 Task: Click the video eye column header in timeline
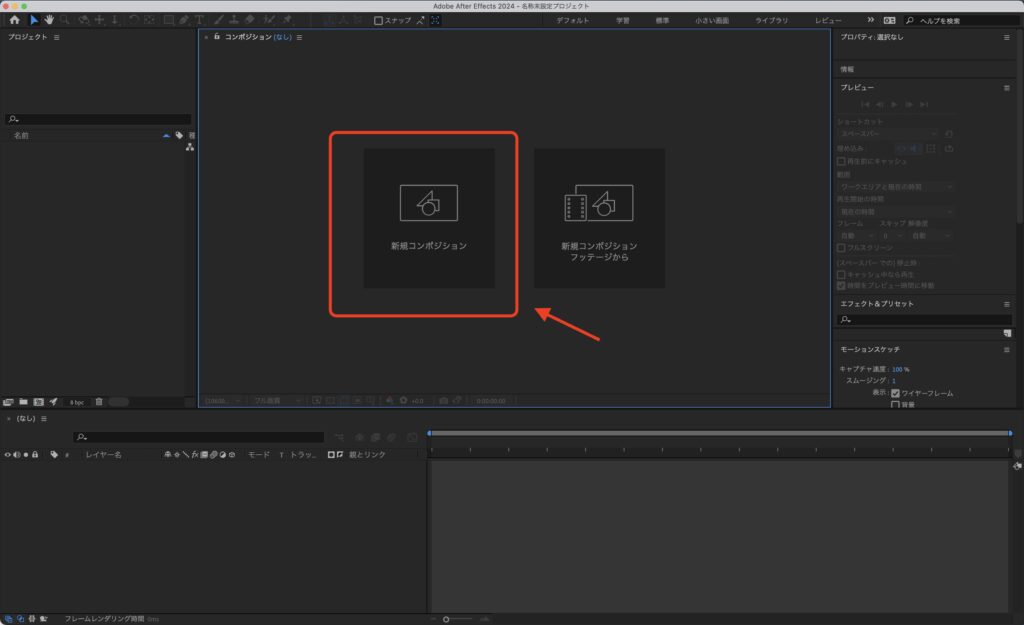coord(8,455)
